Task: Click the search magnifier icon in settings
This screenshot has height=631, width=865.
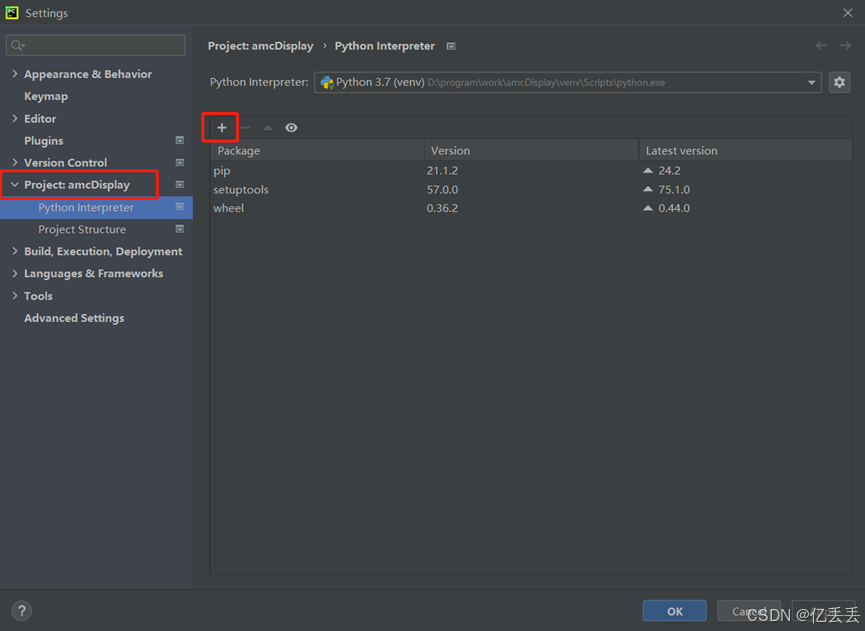Action: click(18, 45)
